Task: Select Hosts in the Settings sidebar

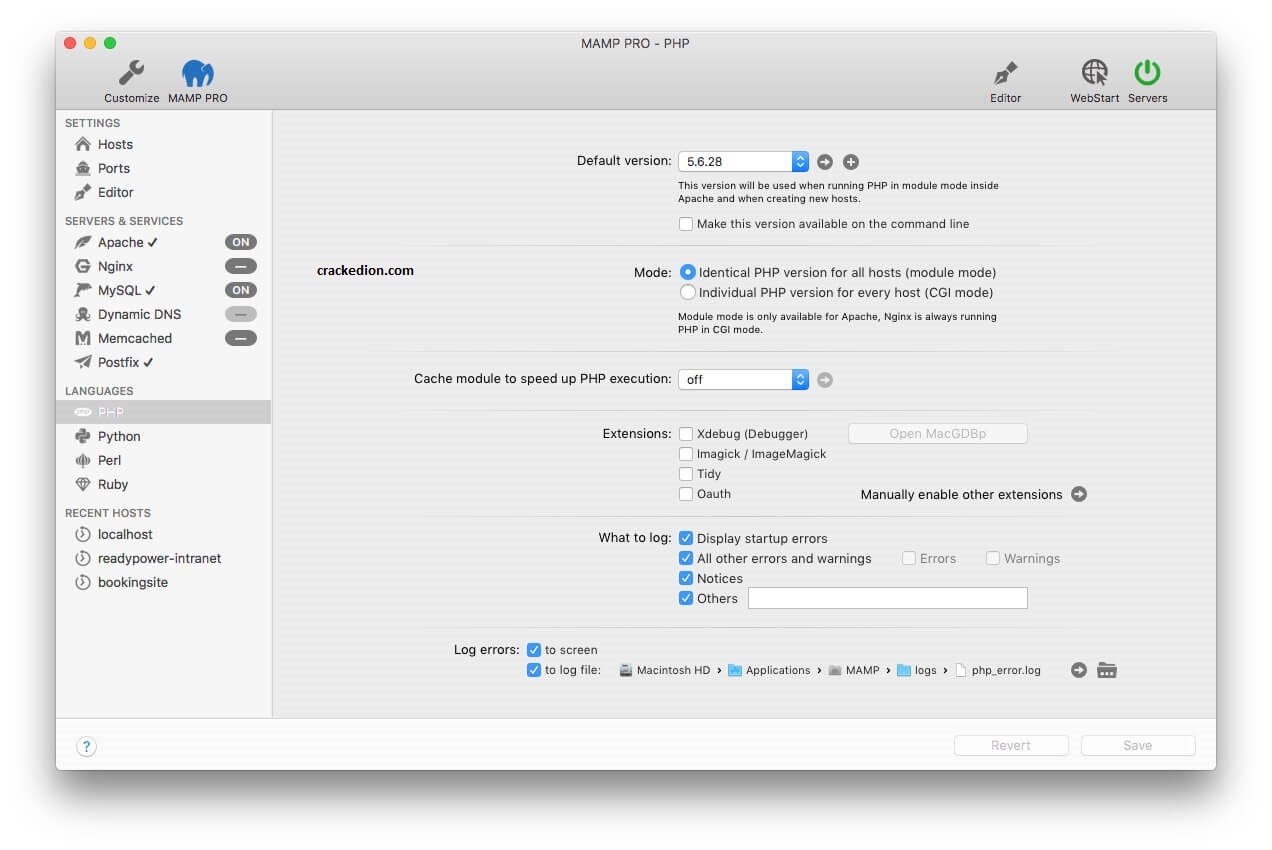Action: tap(163, 144)
